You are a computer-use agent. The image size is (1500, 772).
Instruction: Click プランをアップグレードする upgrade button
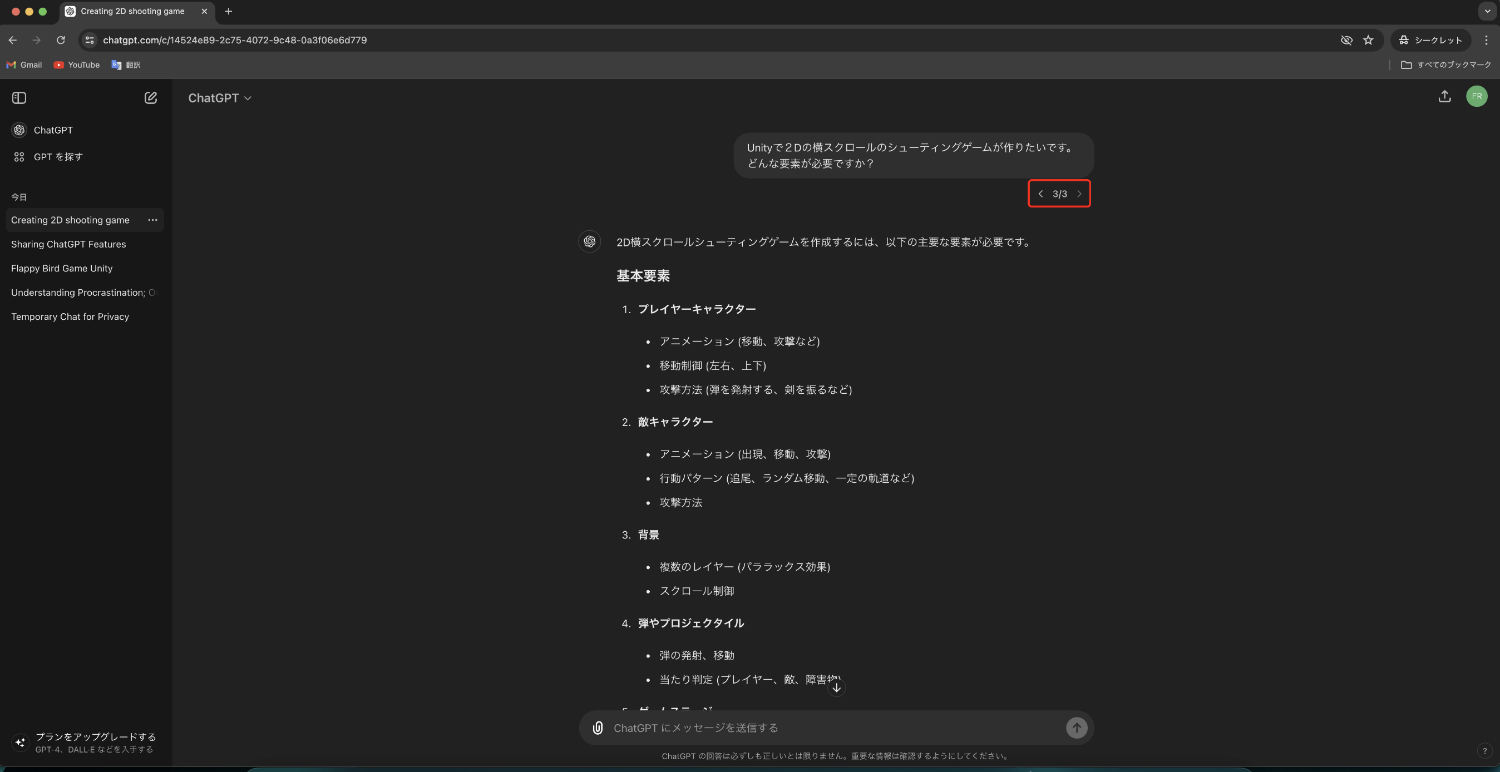click(x=84, y=743)
